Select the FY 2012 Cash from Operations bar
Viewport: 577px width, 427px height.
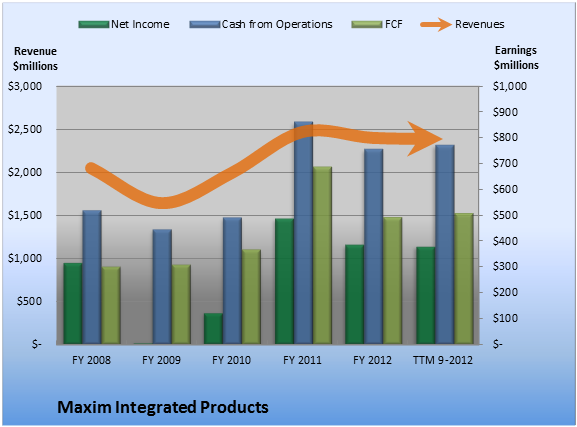tap(374, 247)
